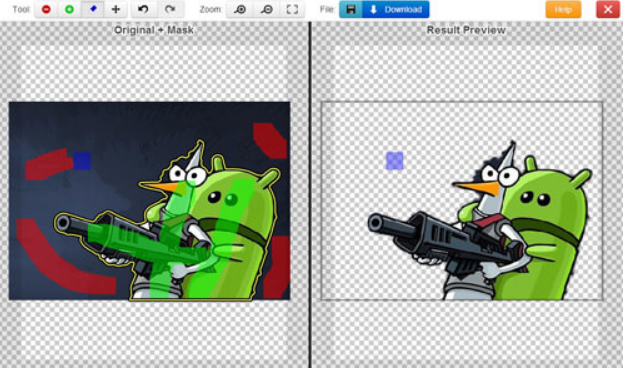The width and height of the screenshot is (623, 368).
Task: Click the Result Preview panel heading
Action: [x=466, y=30]
